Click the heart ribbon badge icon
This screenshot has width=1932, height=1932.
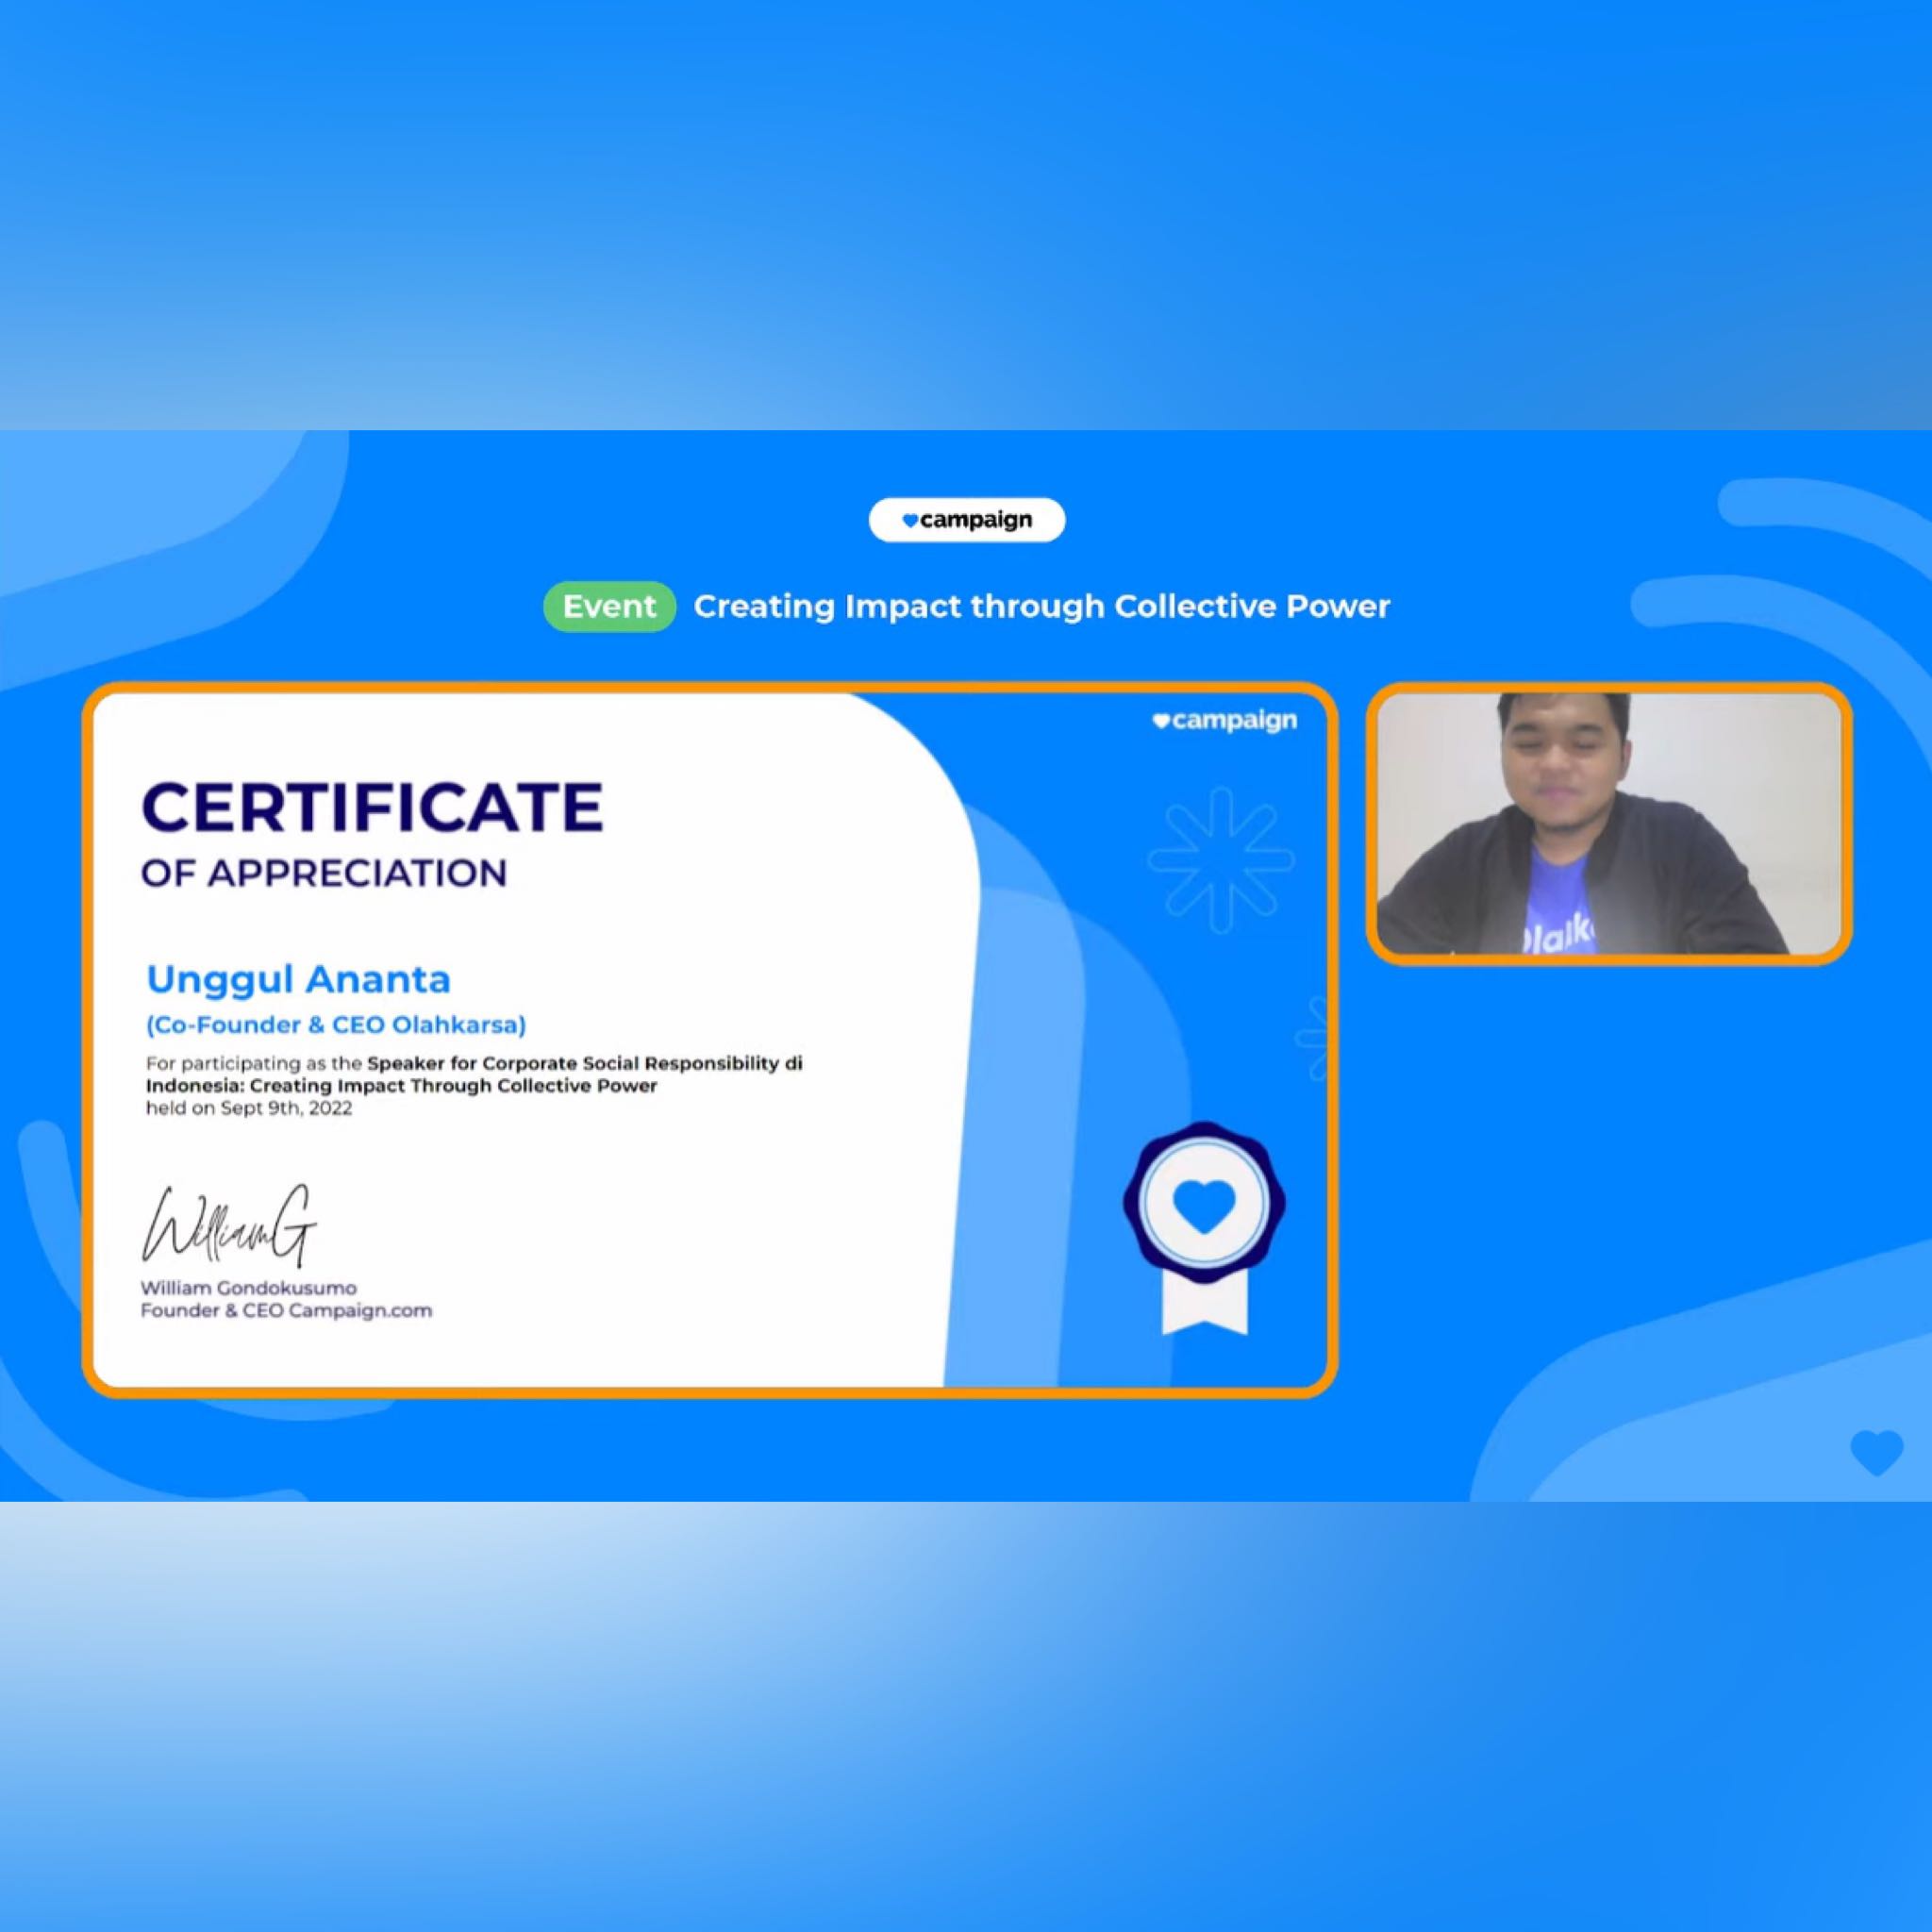click(1204, 1228)
